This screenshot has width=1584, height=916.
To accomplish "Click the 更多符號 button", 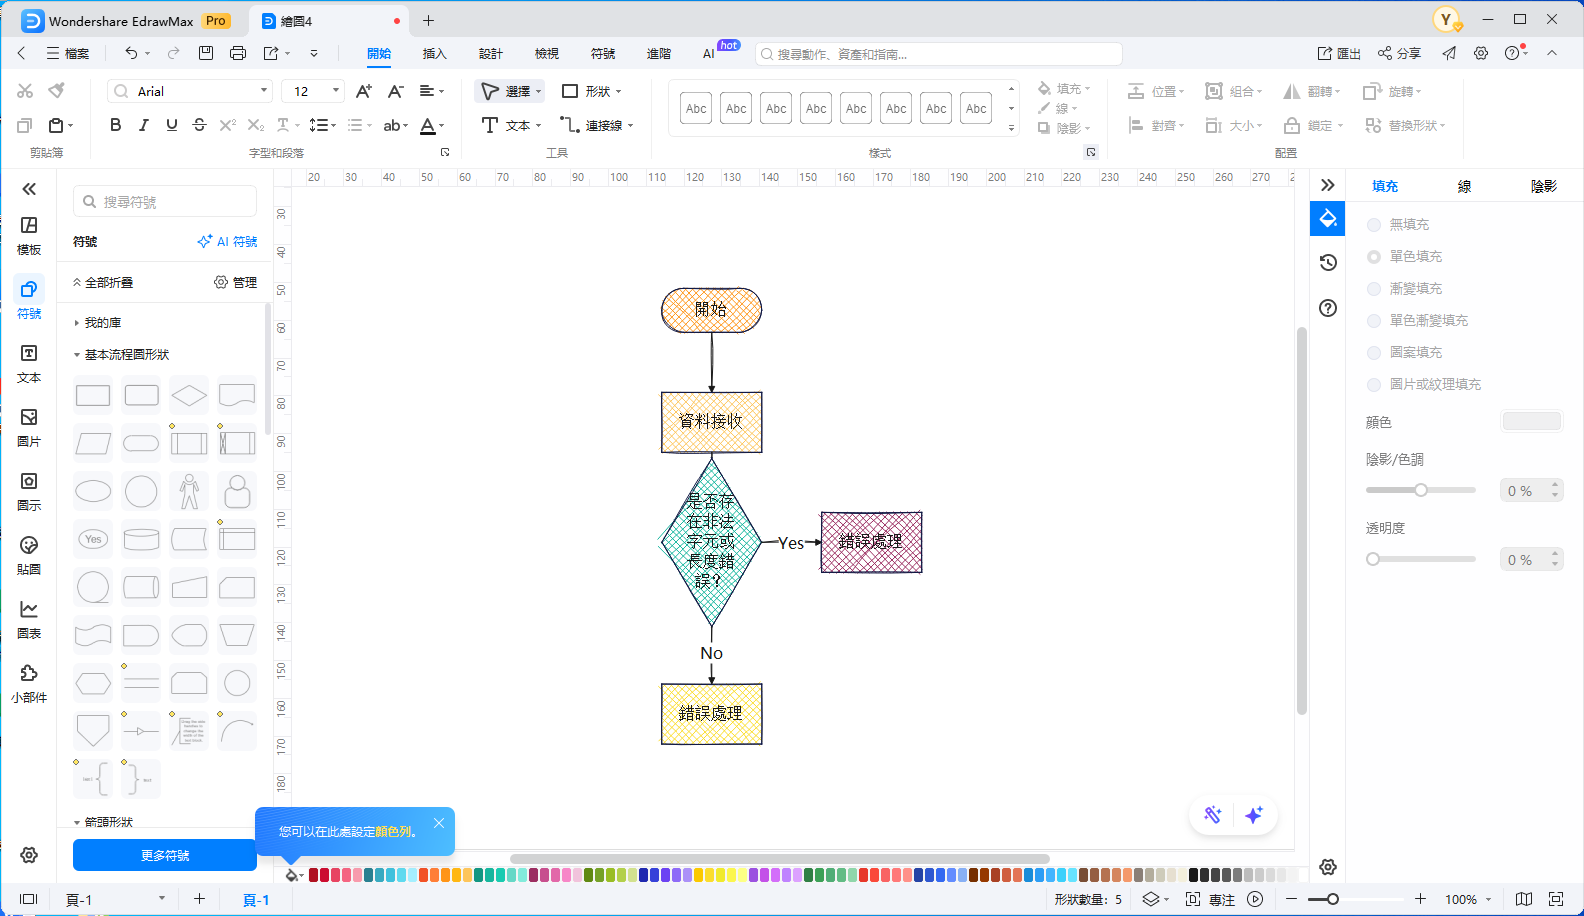I will click(165, 855).
